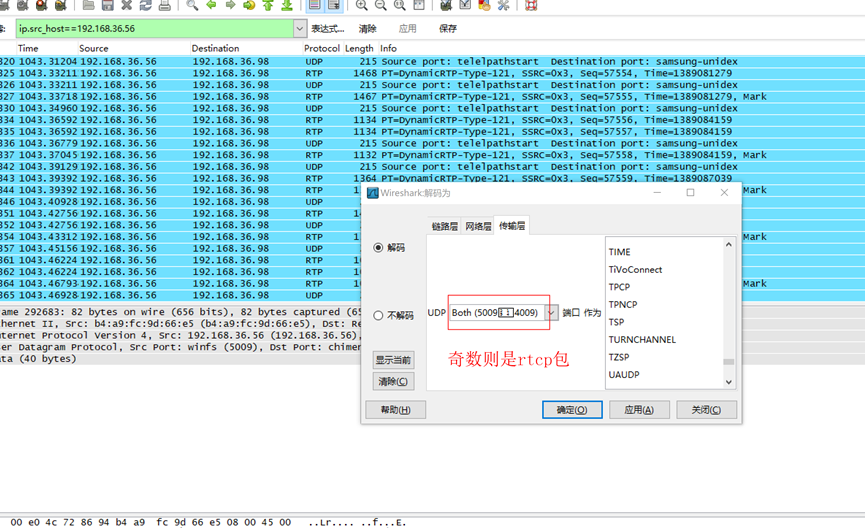865x528 pixels.
Task: Switch to the 链路层 tab
Action: point(445,226)
